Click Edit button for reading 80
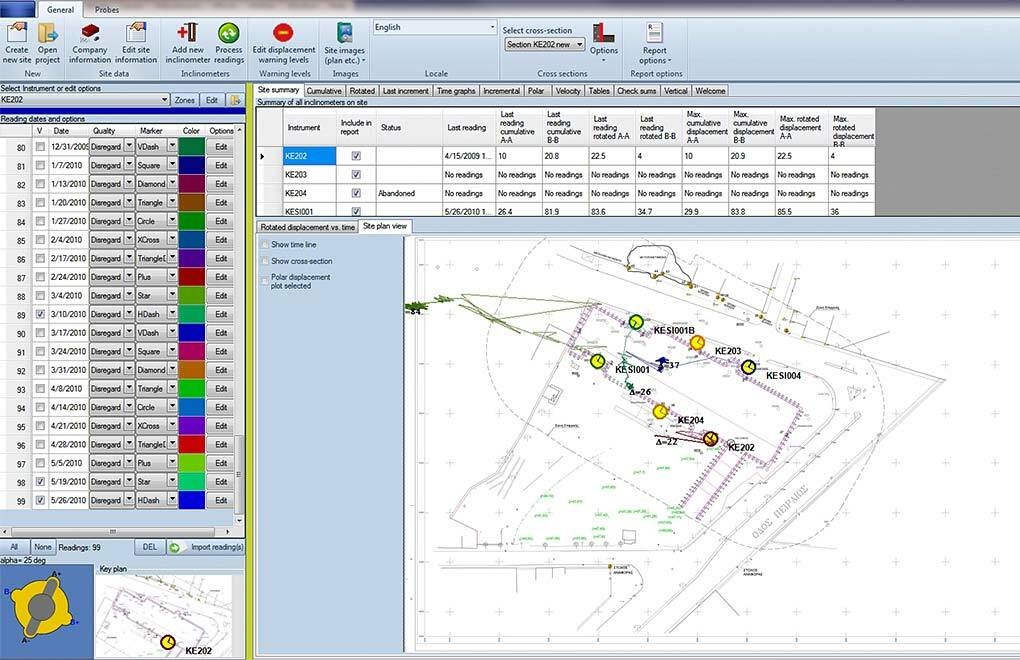 [x=221, y=147]
